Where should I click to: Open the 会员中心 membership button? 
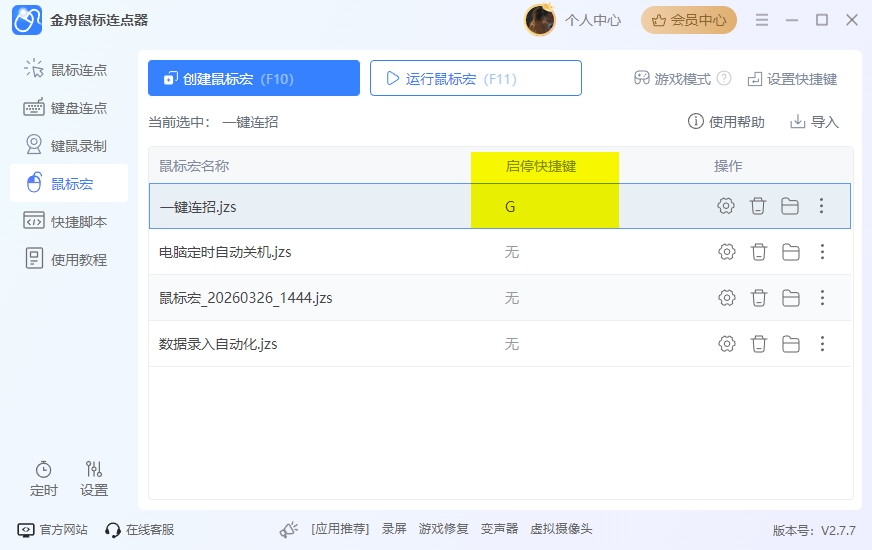688,21
